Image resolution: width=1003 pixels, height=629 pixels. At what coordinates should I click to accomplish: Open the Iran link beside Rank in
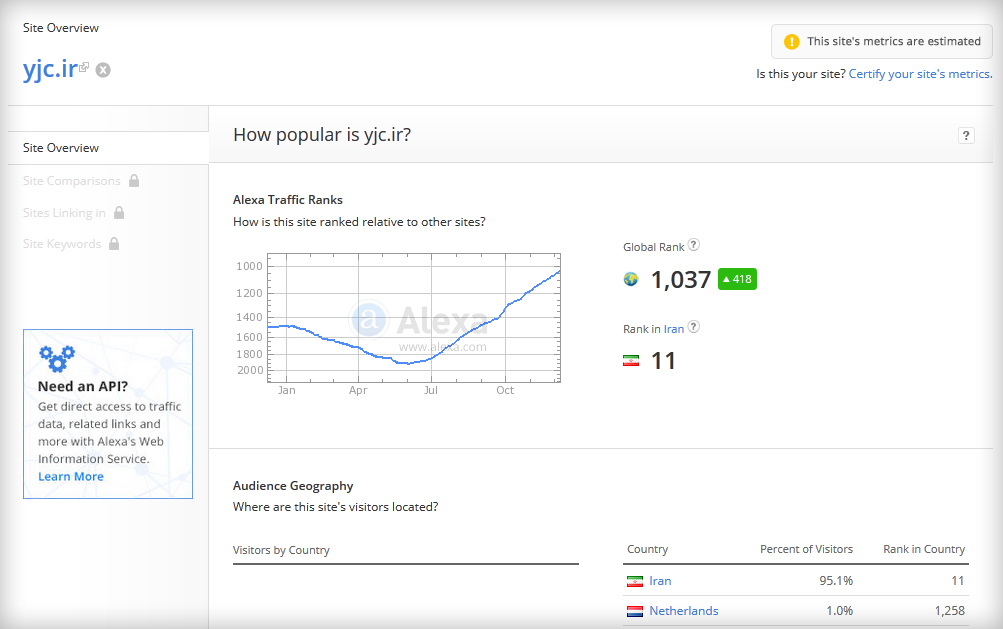(x=674, y=329)
